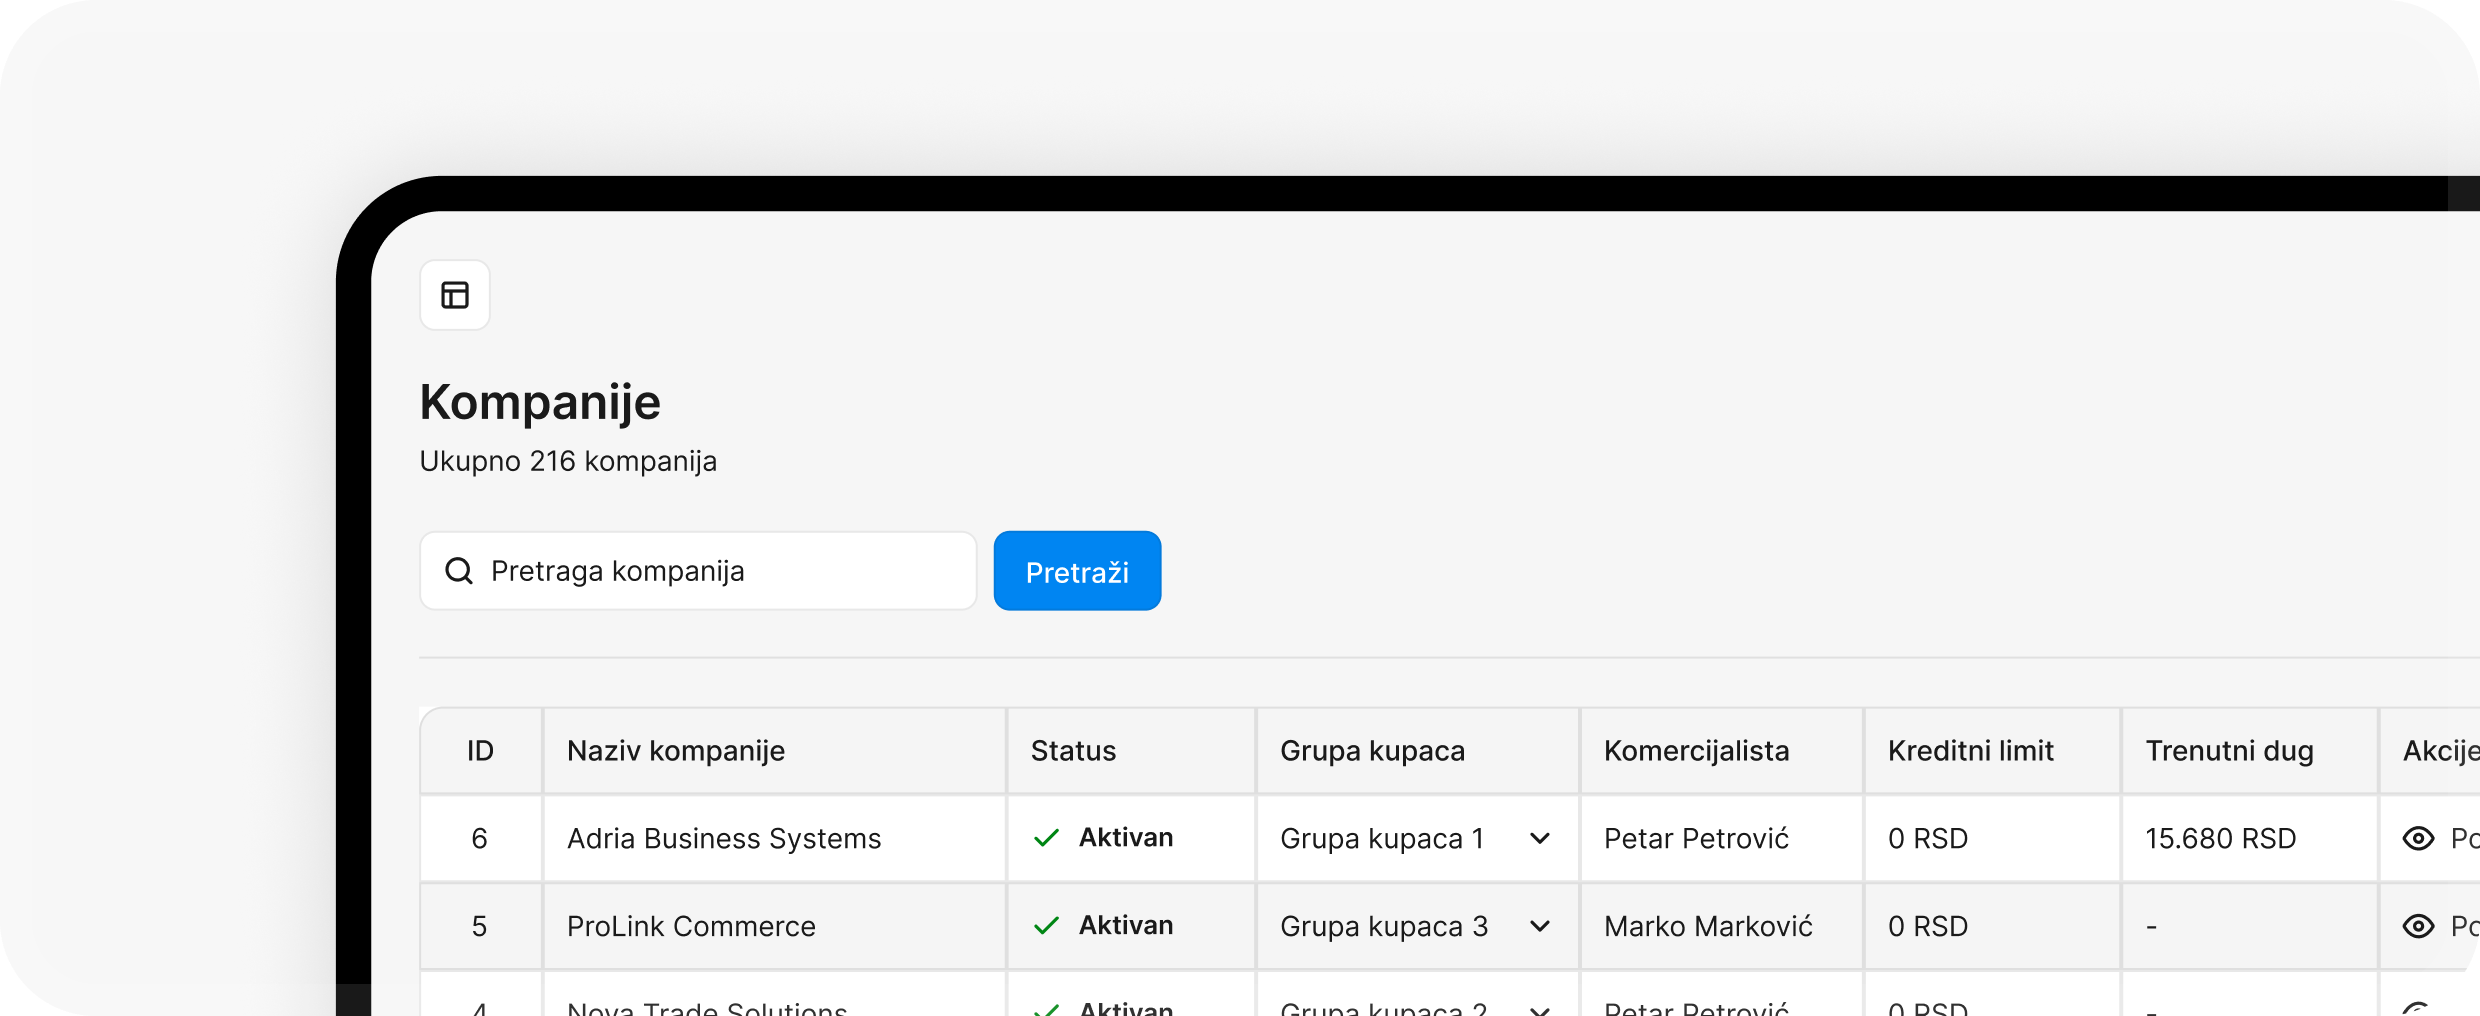
Task: Click 0 RSD credit limit for ProLink
Action: pyautogui.click(x=1927, y=926)
